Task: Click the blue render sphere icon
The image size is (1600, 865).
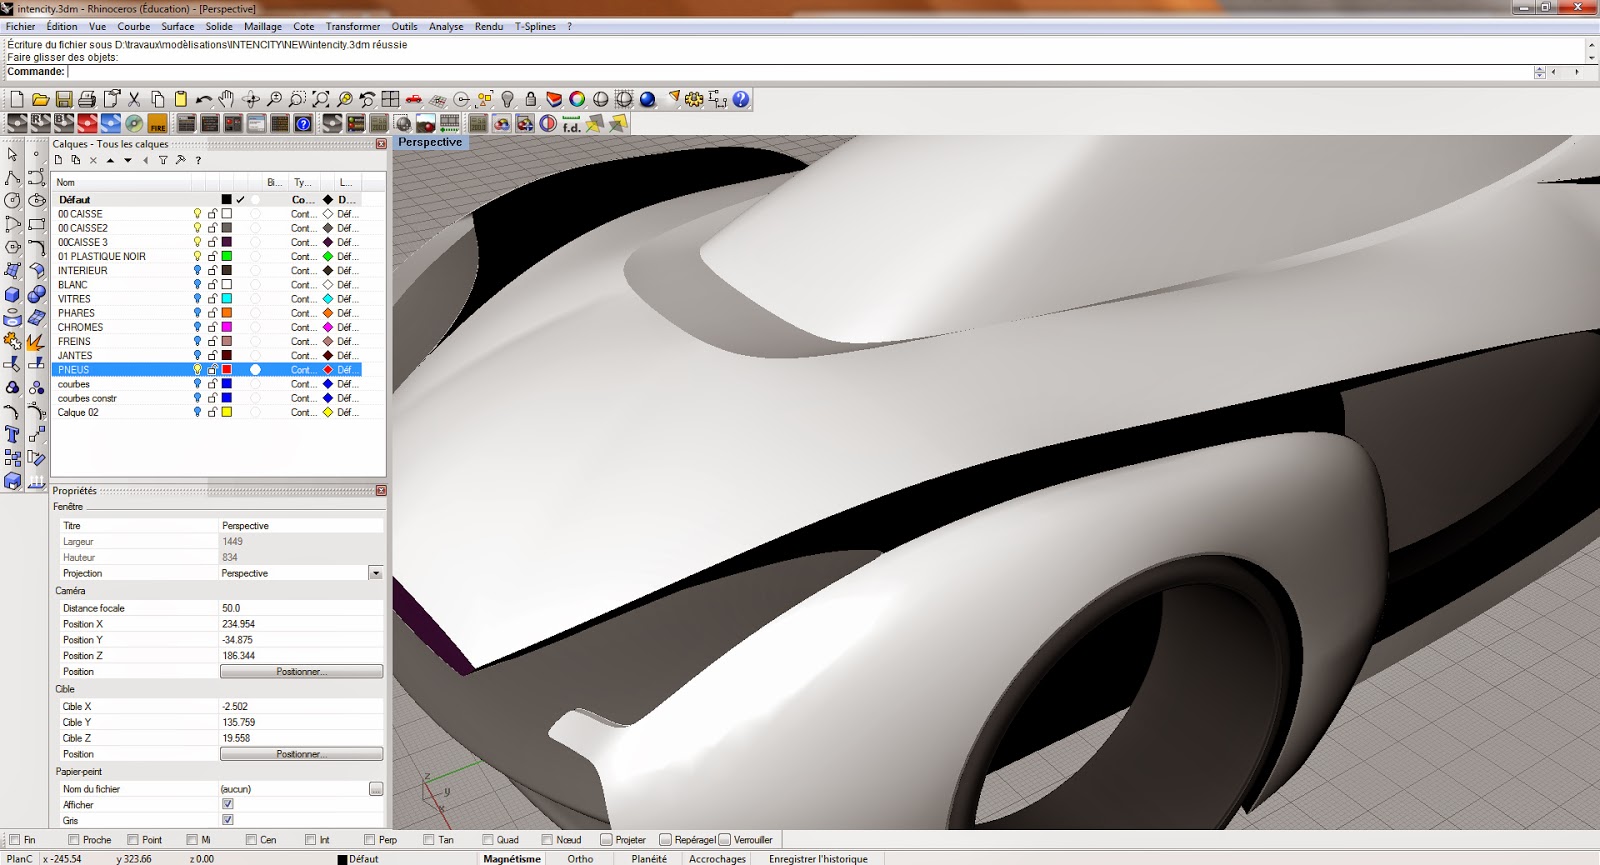Action: click(x=648, y=99)
